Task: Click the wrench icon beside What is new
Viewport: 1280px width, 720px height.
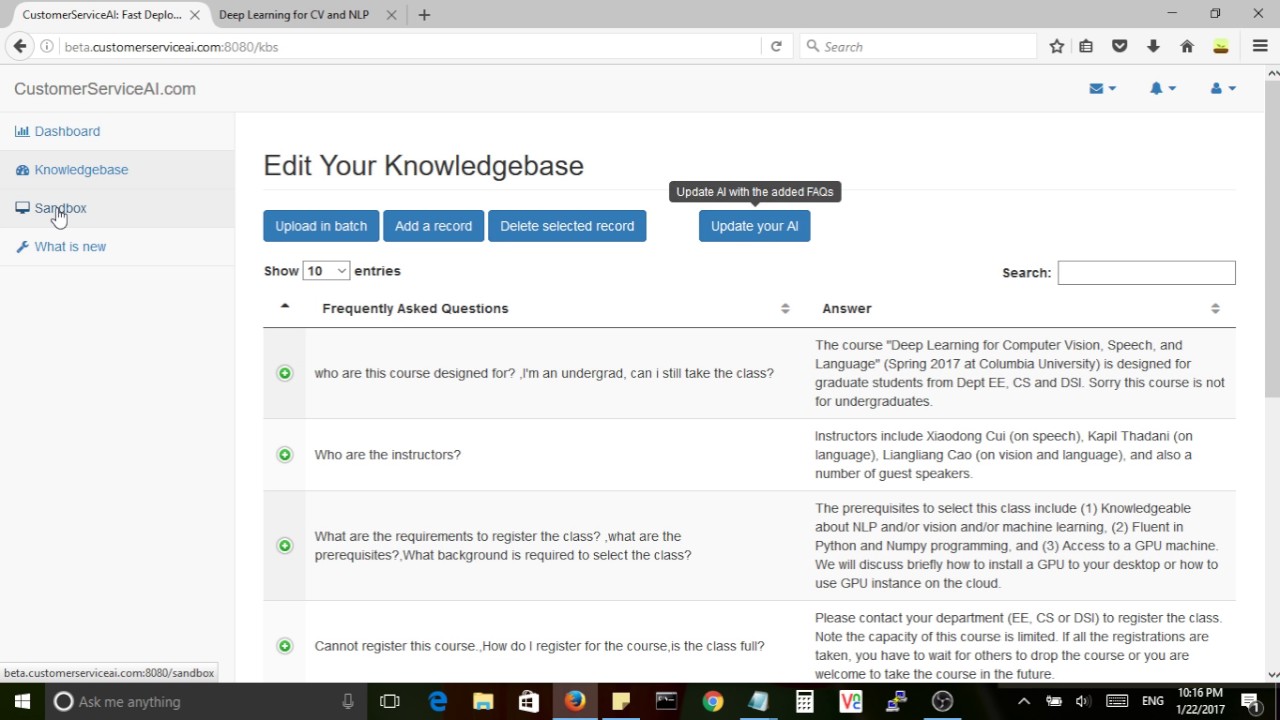Action: point(22,247)
